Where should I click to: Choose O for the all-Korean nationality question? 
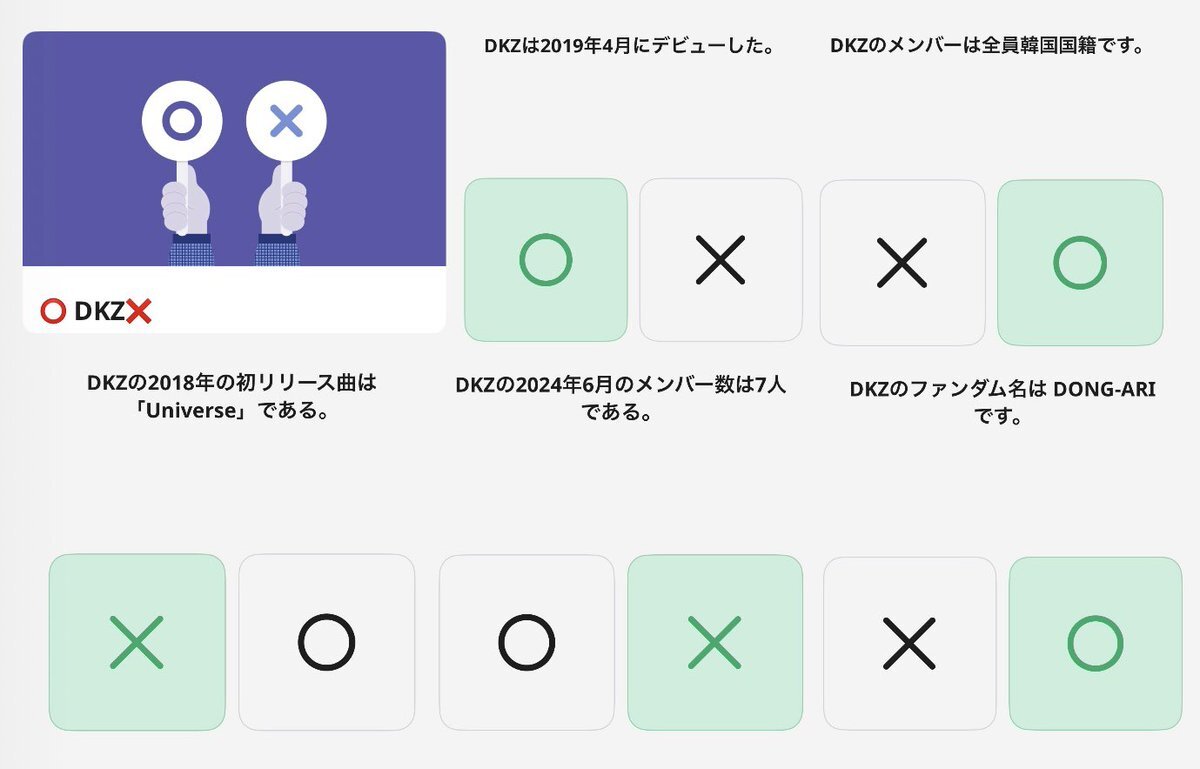[1080, 263]
